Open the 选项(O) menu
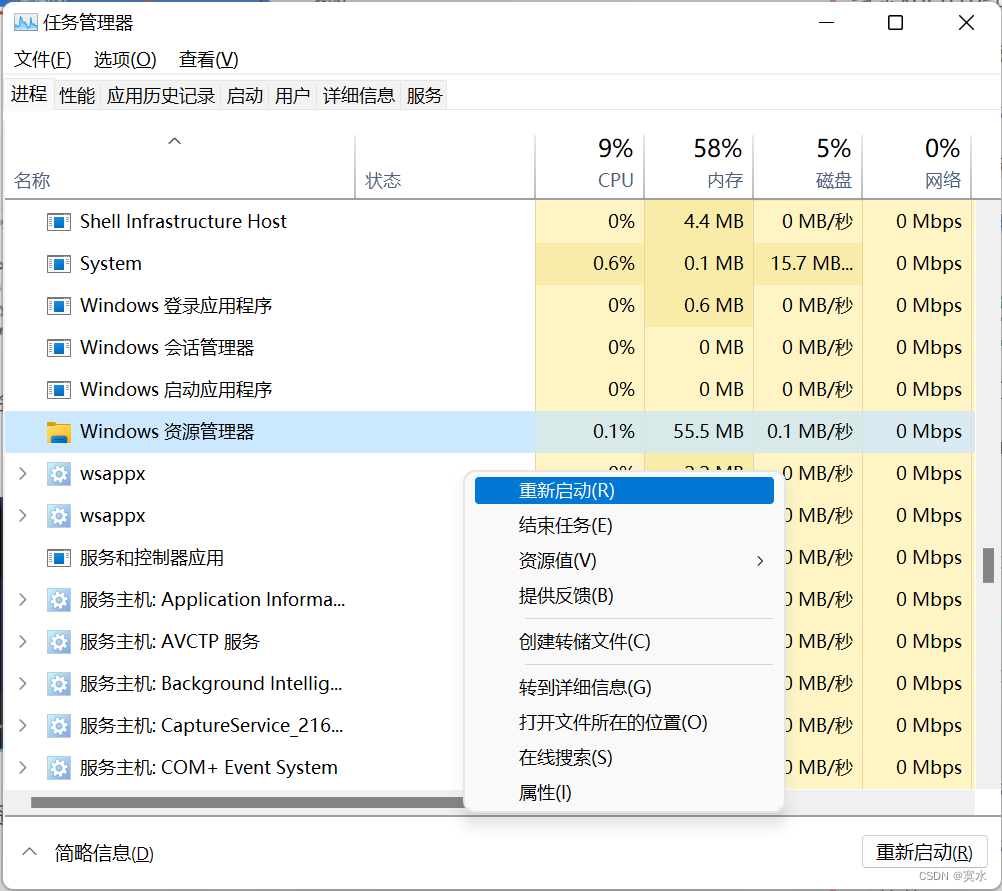This screenshot has width=1002, height=891. [125, 60]
